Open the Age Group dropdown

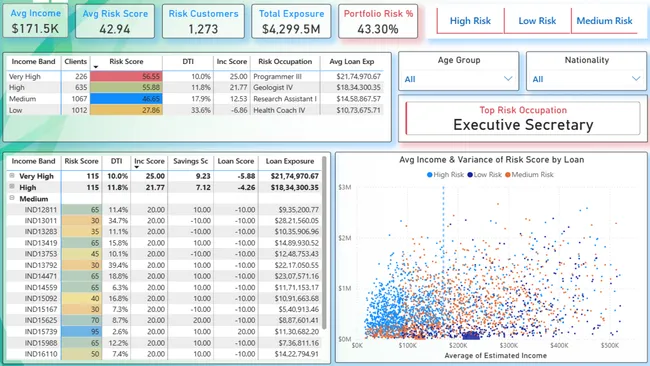click(458, 79)
